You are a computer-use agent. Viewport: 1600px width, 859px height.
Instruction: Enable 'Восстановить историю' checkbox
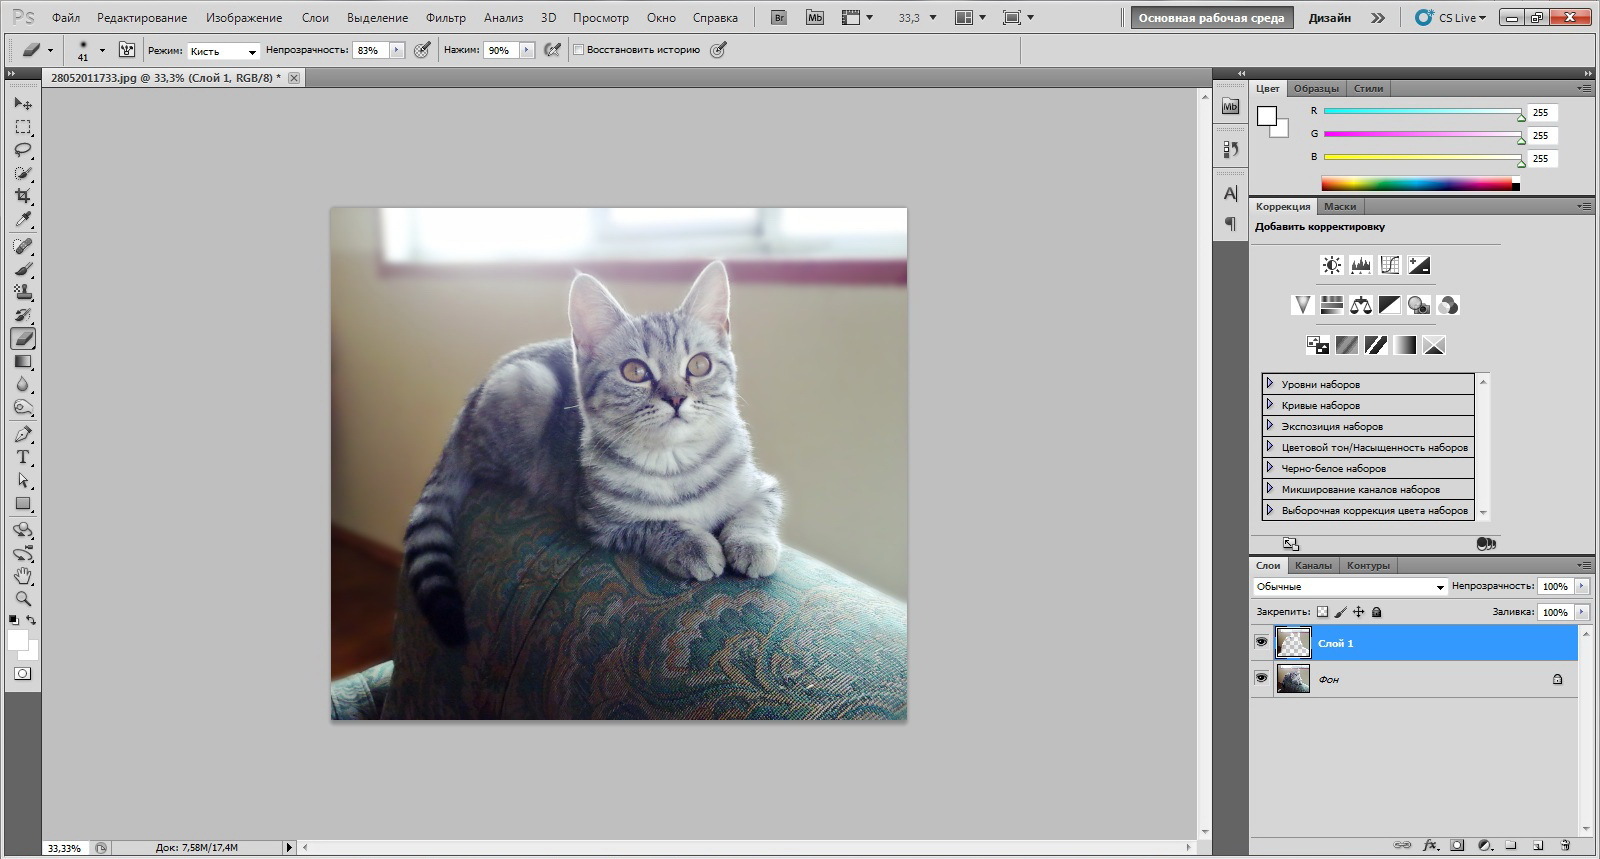pos(578,50)
